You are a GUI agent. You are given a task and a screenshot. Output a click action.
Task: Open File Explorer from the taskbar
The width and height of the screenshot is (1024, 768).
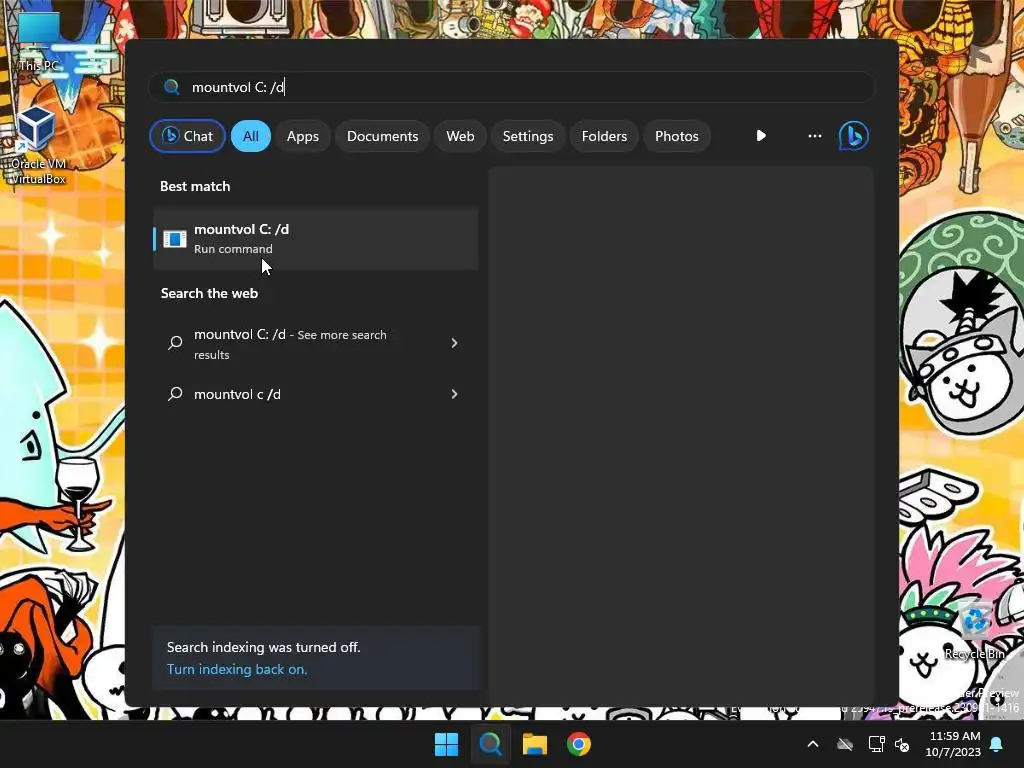tap(535, 744)
